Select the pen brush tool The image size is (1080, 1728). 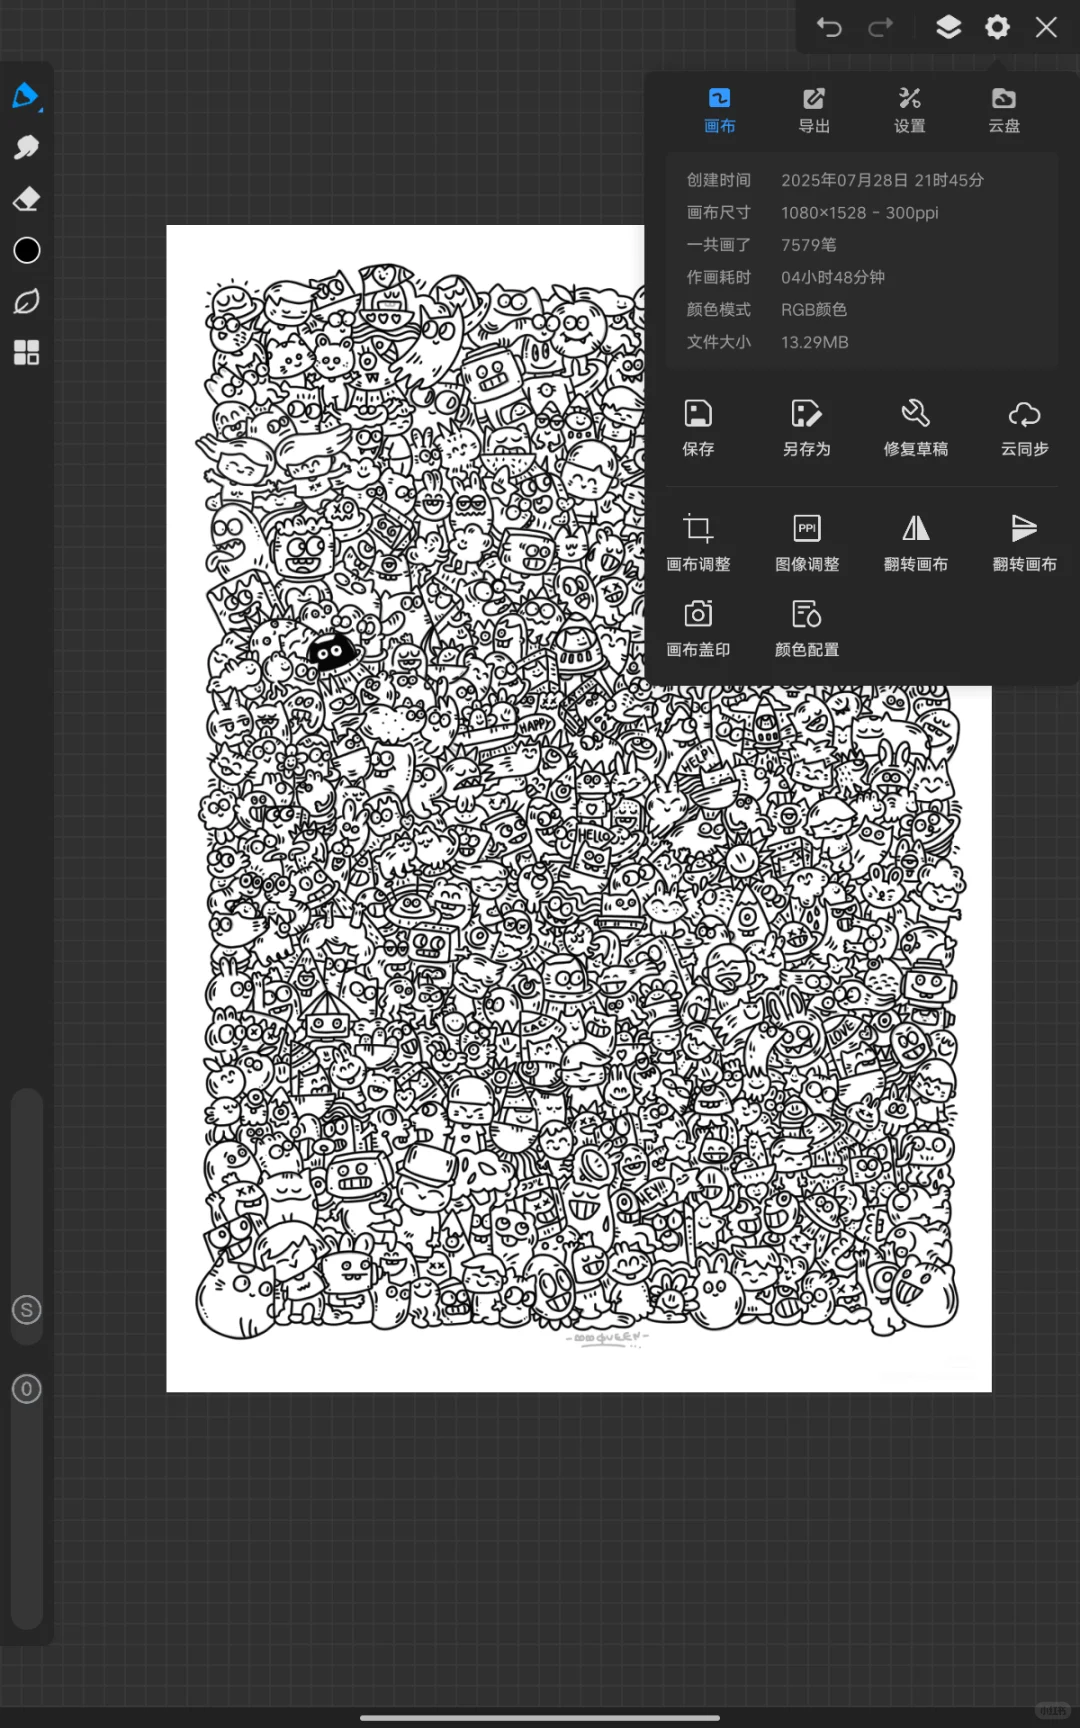tap(26, 96)
